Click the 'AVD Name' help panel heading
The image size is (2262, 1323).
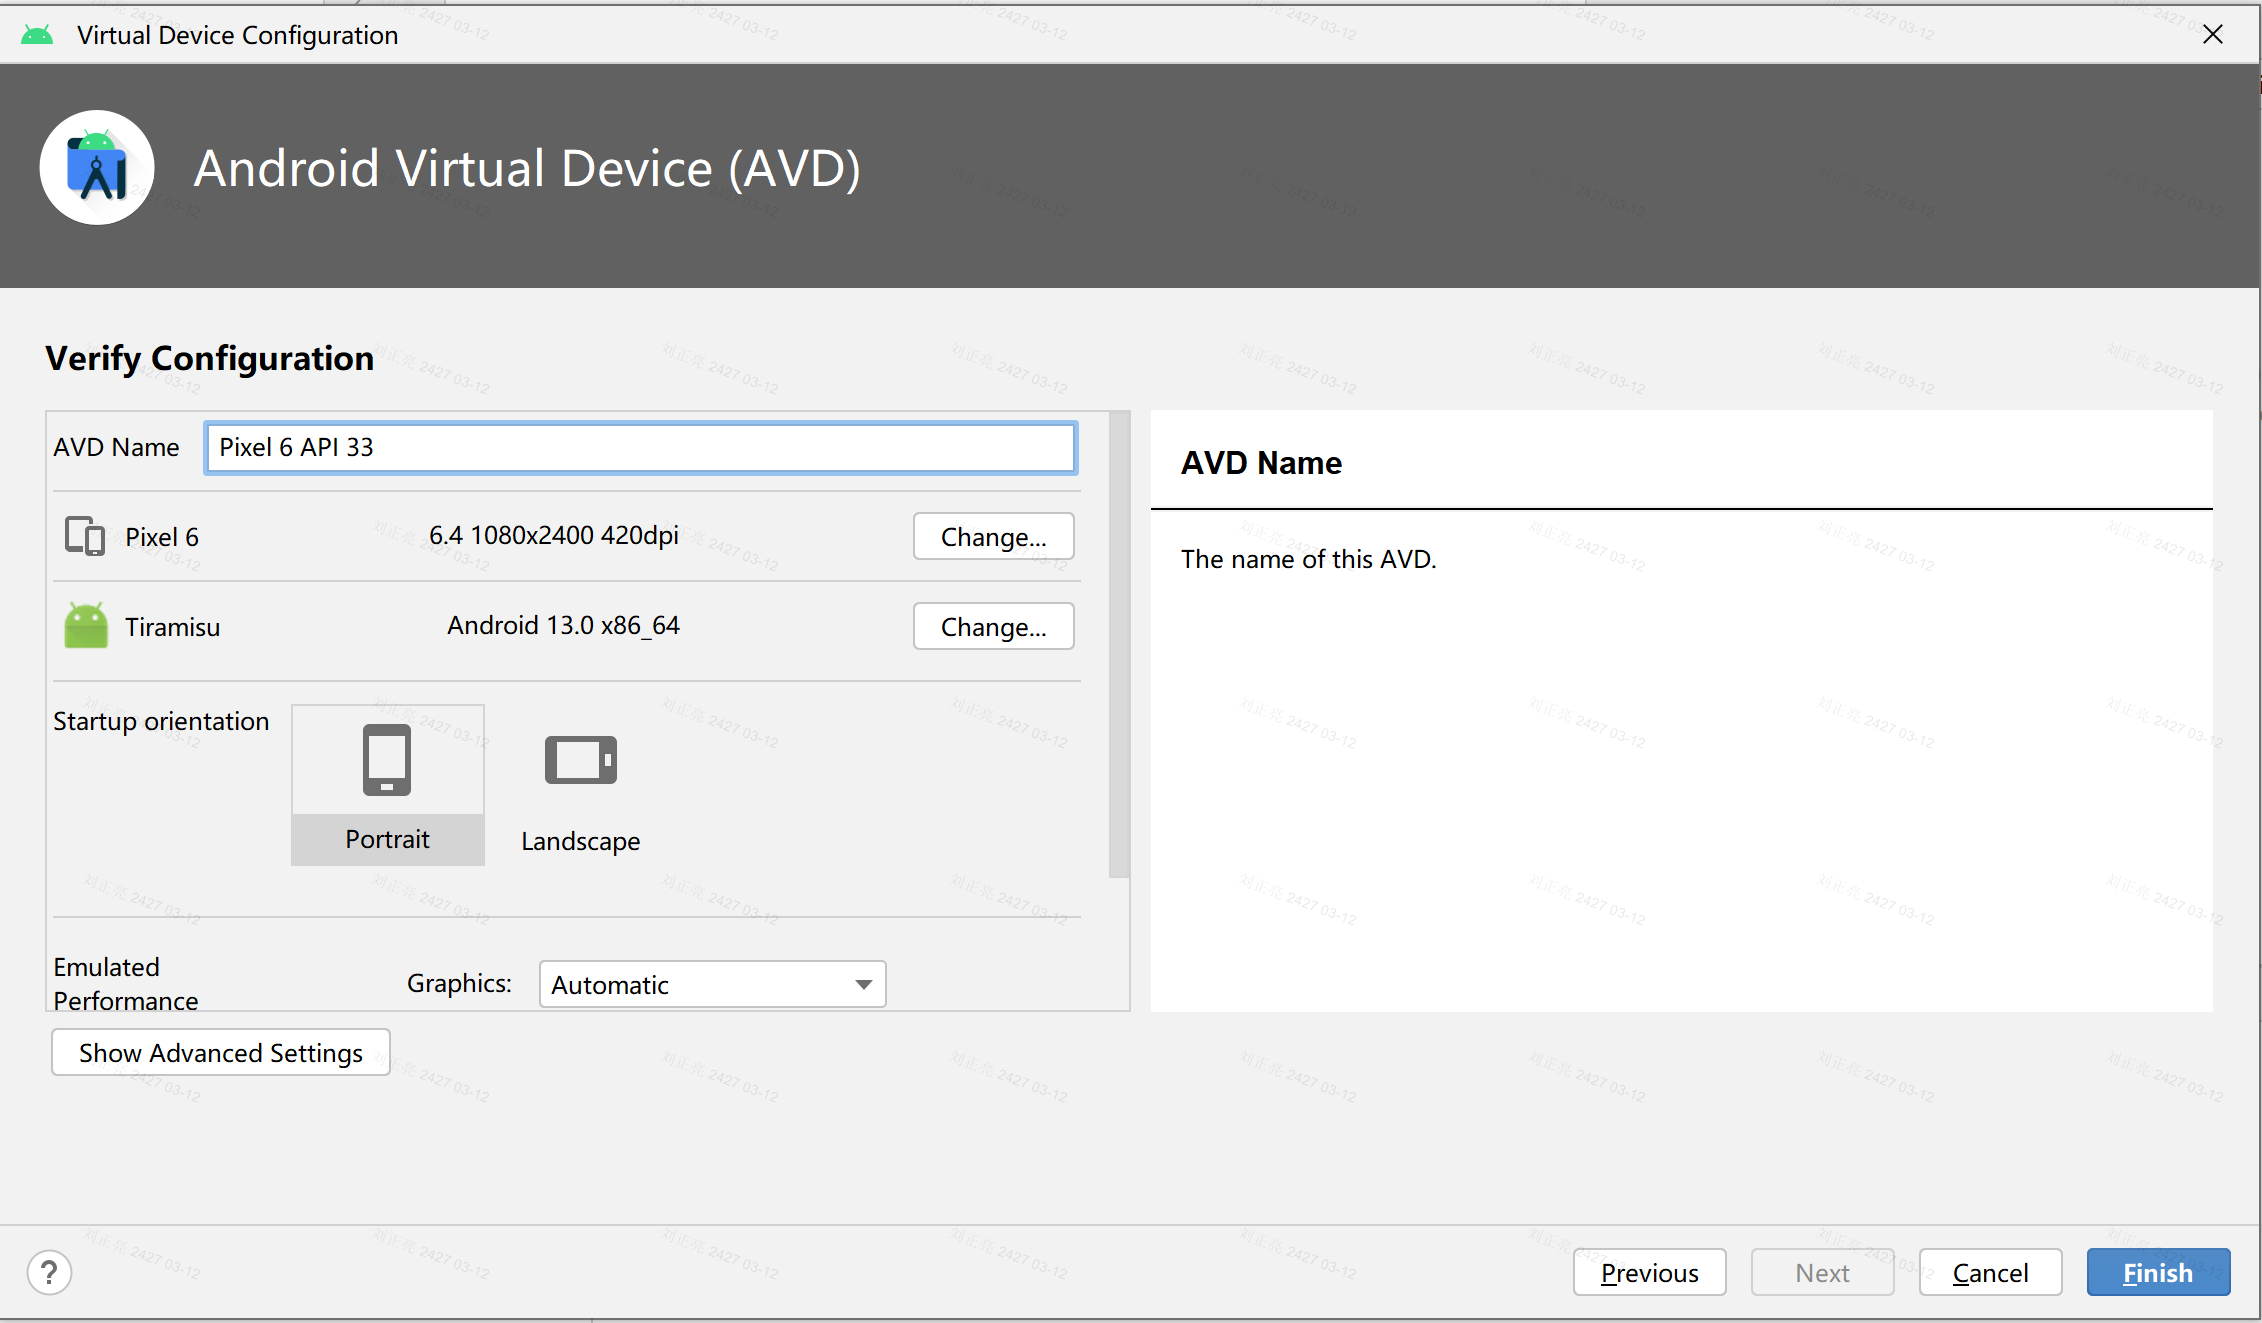click(1262, 463)
